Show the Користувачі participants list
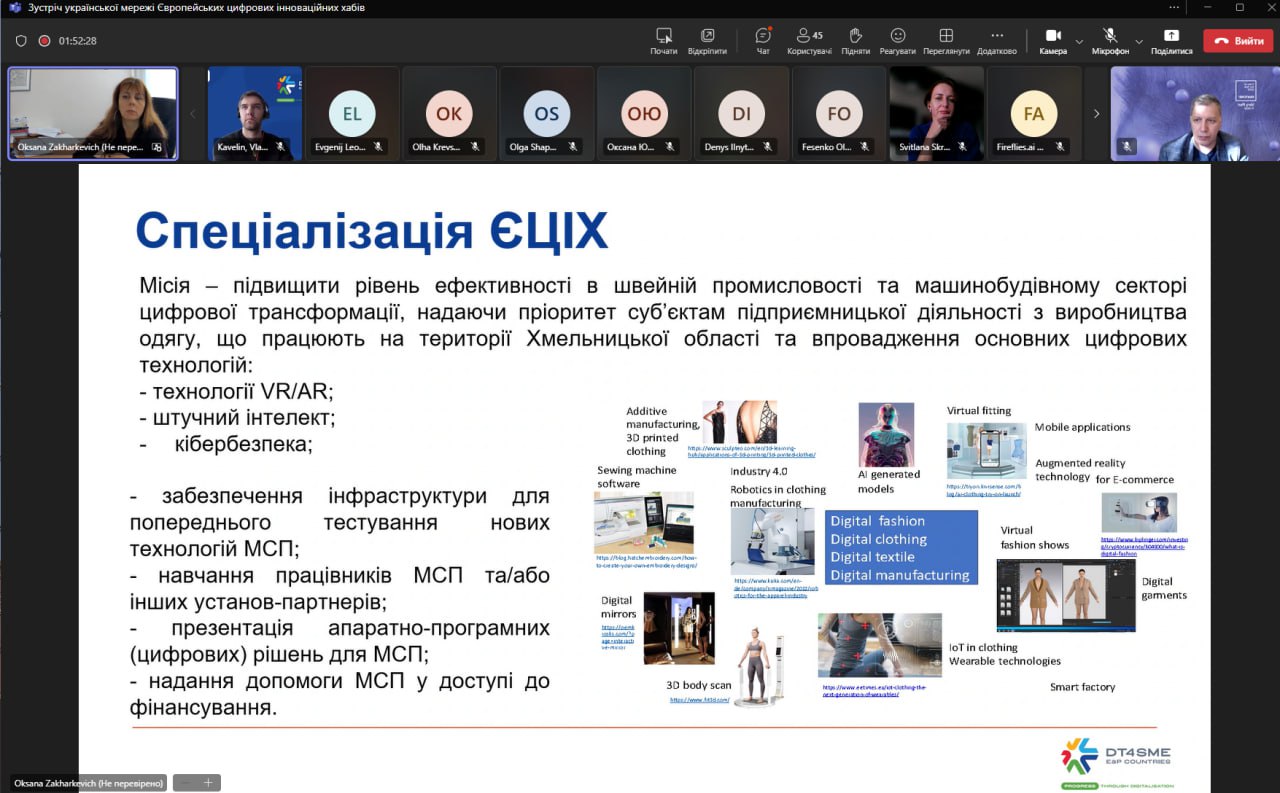Viewport: 1280px width, 793px height. pos(809,40)
